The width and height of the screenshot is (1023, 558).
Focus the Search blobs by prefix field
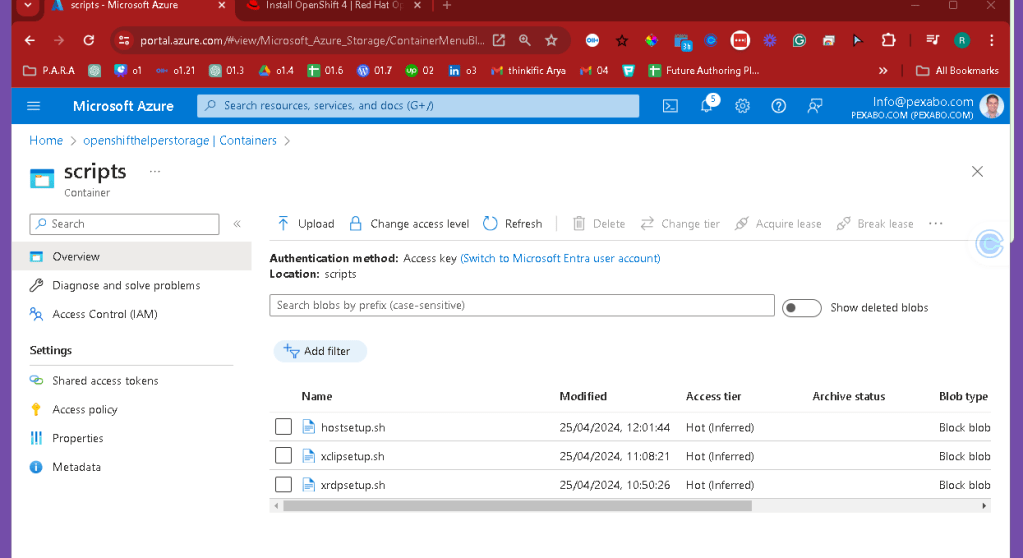522,305
